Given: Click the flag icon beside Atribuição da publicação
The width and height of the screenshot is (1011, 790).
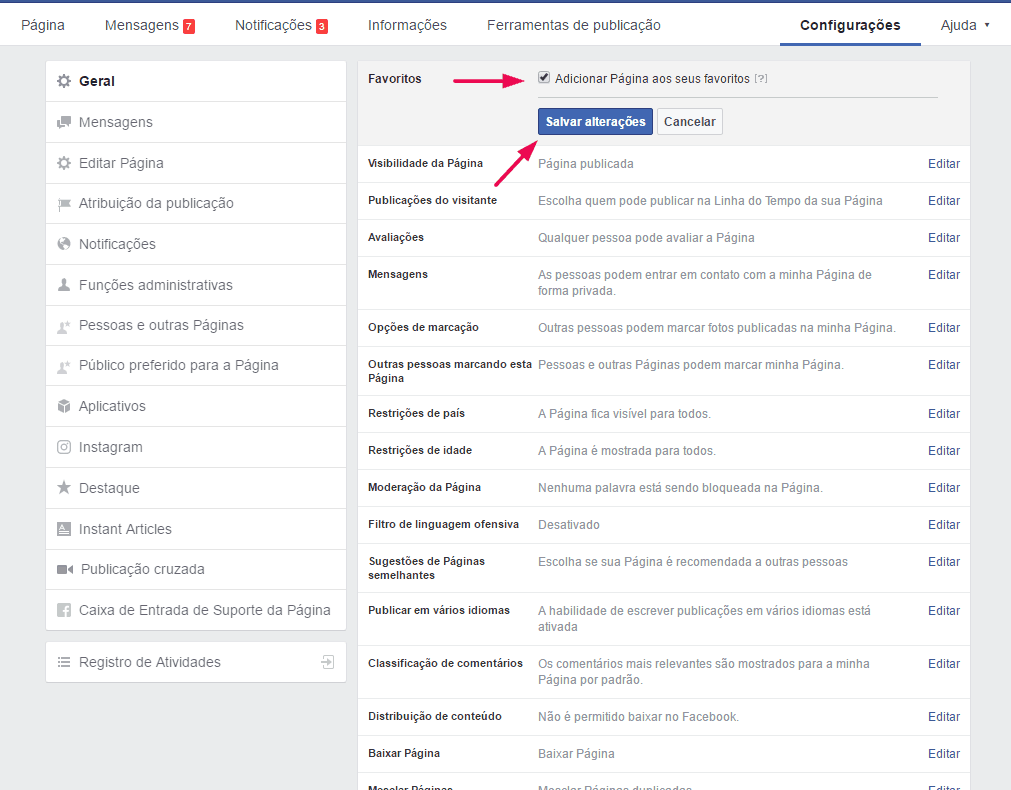Looking at the screenshot, I should coord(64,204).
